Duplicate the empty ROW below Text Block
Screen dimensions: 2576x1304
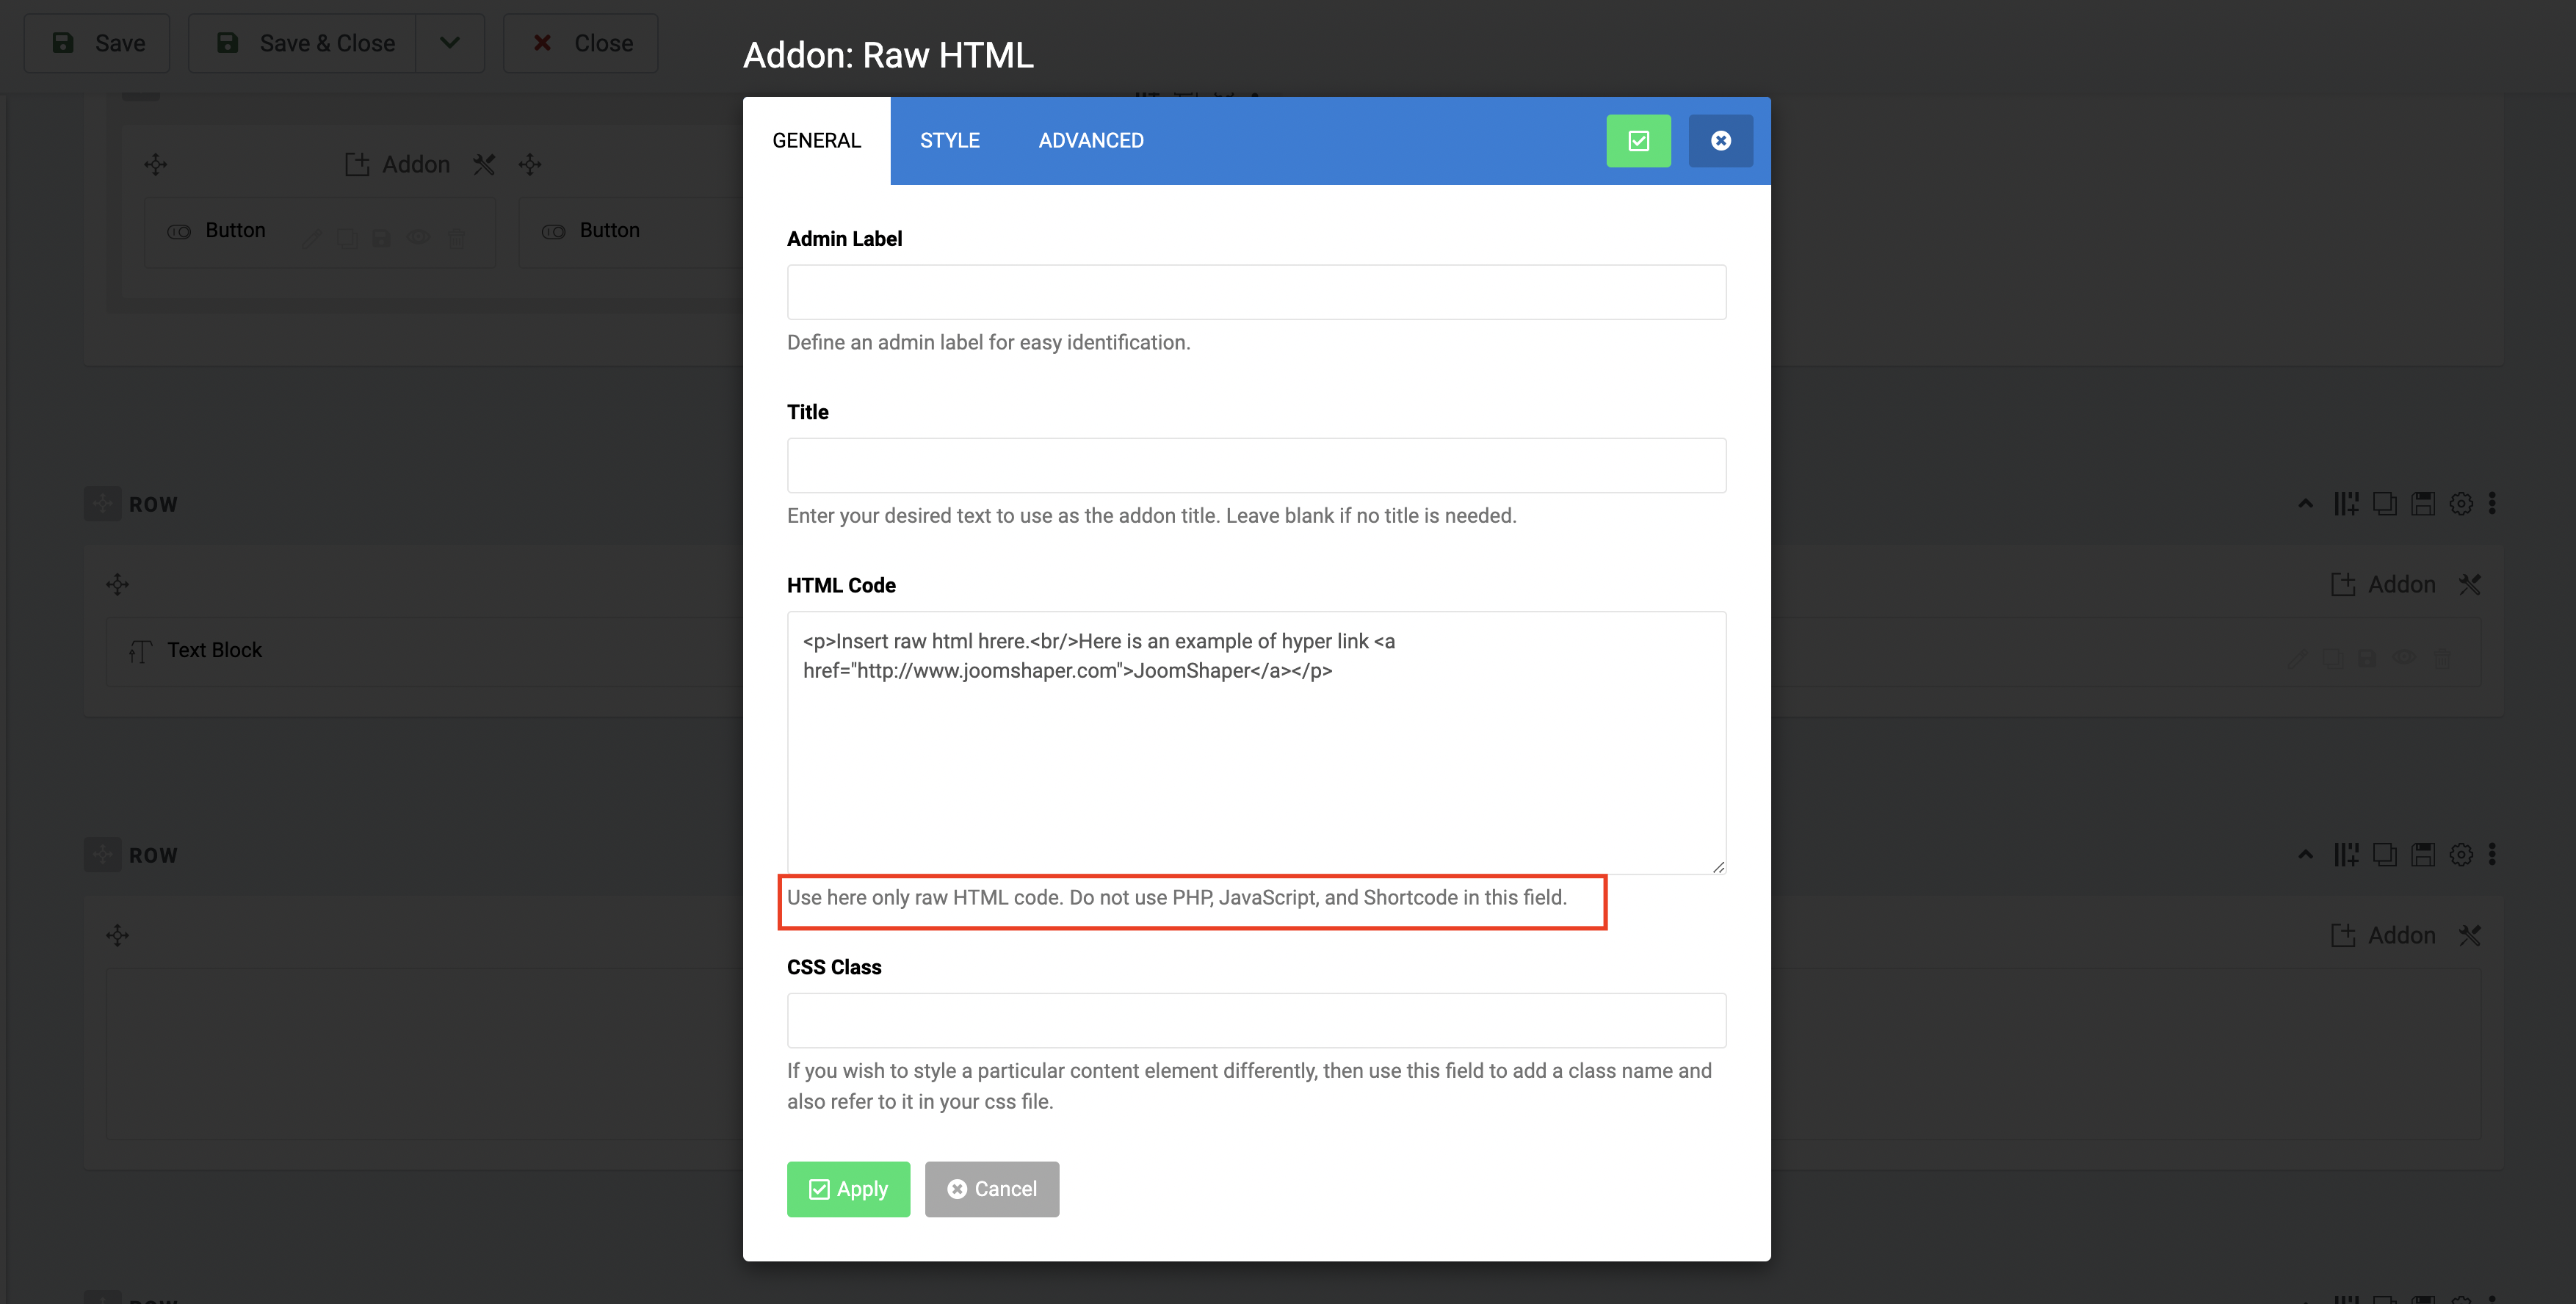coord(2384,854)
